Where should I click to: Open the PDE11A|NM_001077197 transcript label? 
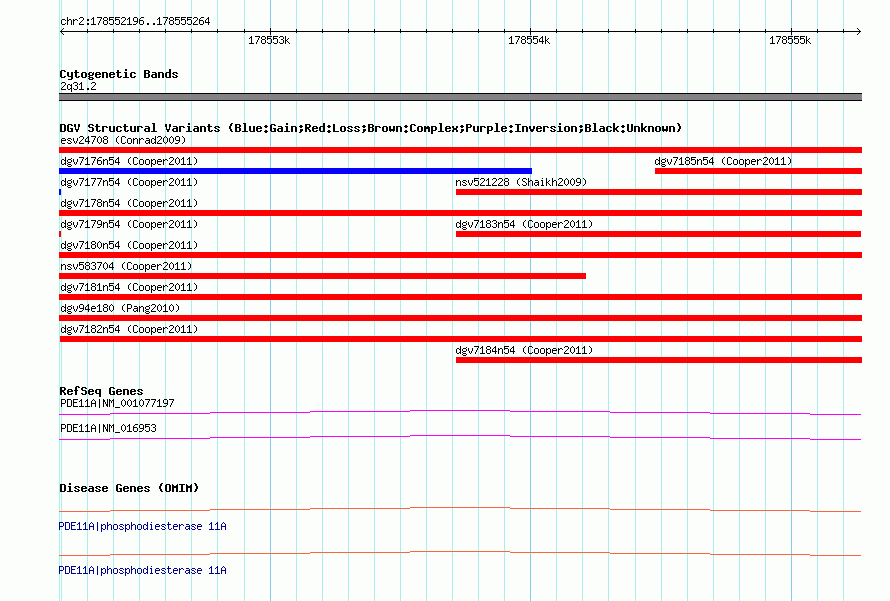tap(117, 404)
